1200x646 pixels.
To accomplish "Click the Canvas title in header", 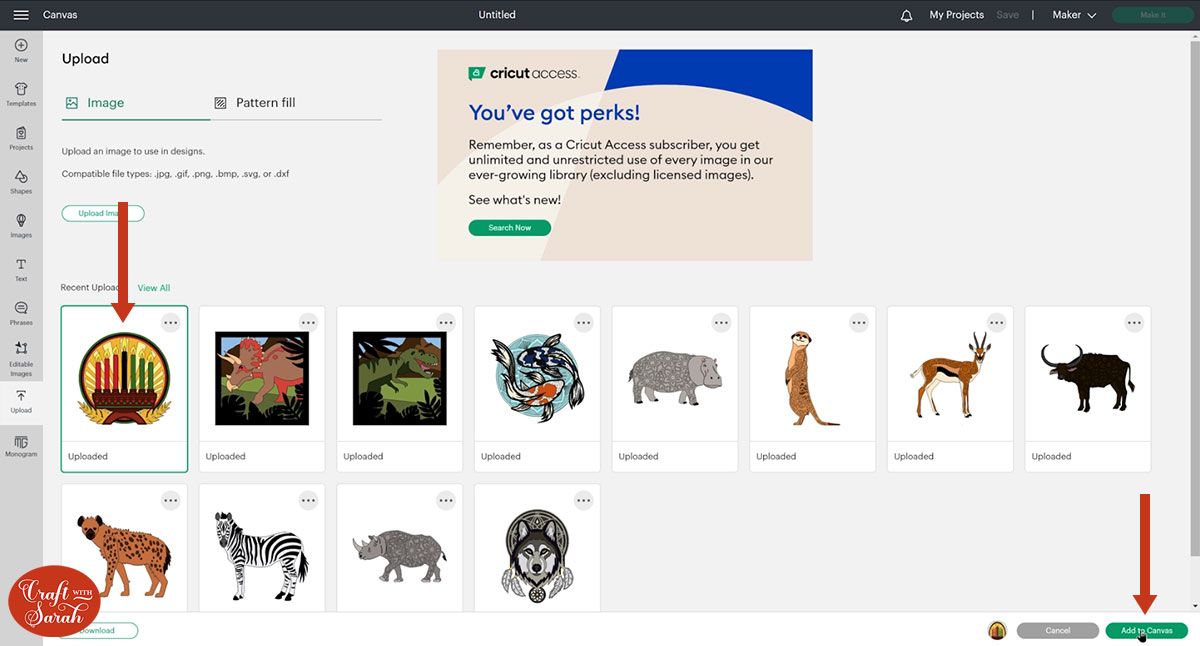I will [x=60, y=15].
